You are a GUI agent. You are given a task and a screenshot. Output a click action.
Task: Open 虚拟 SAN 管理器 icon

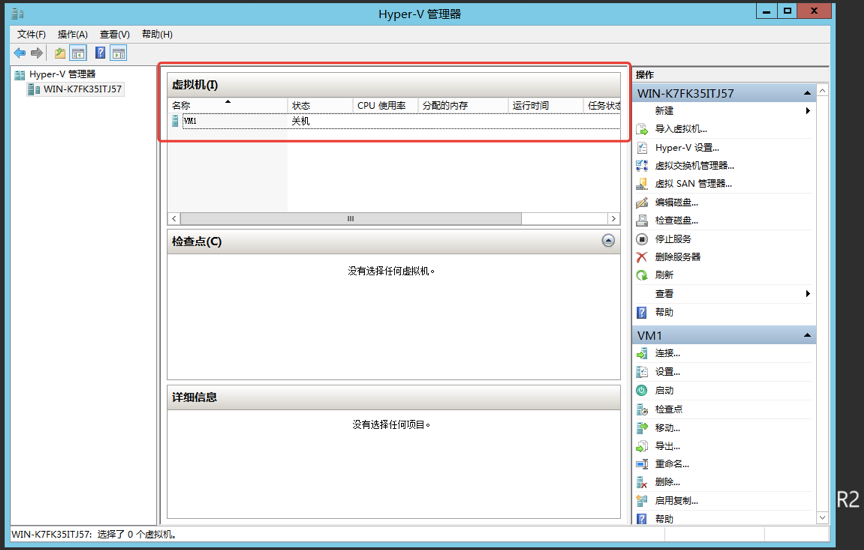point(642,184)
